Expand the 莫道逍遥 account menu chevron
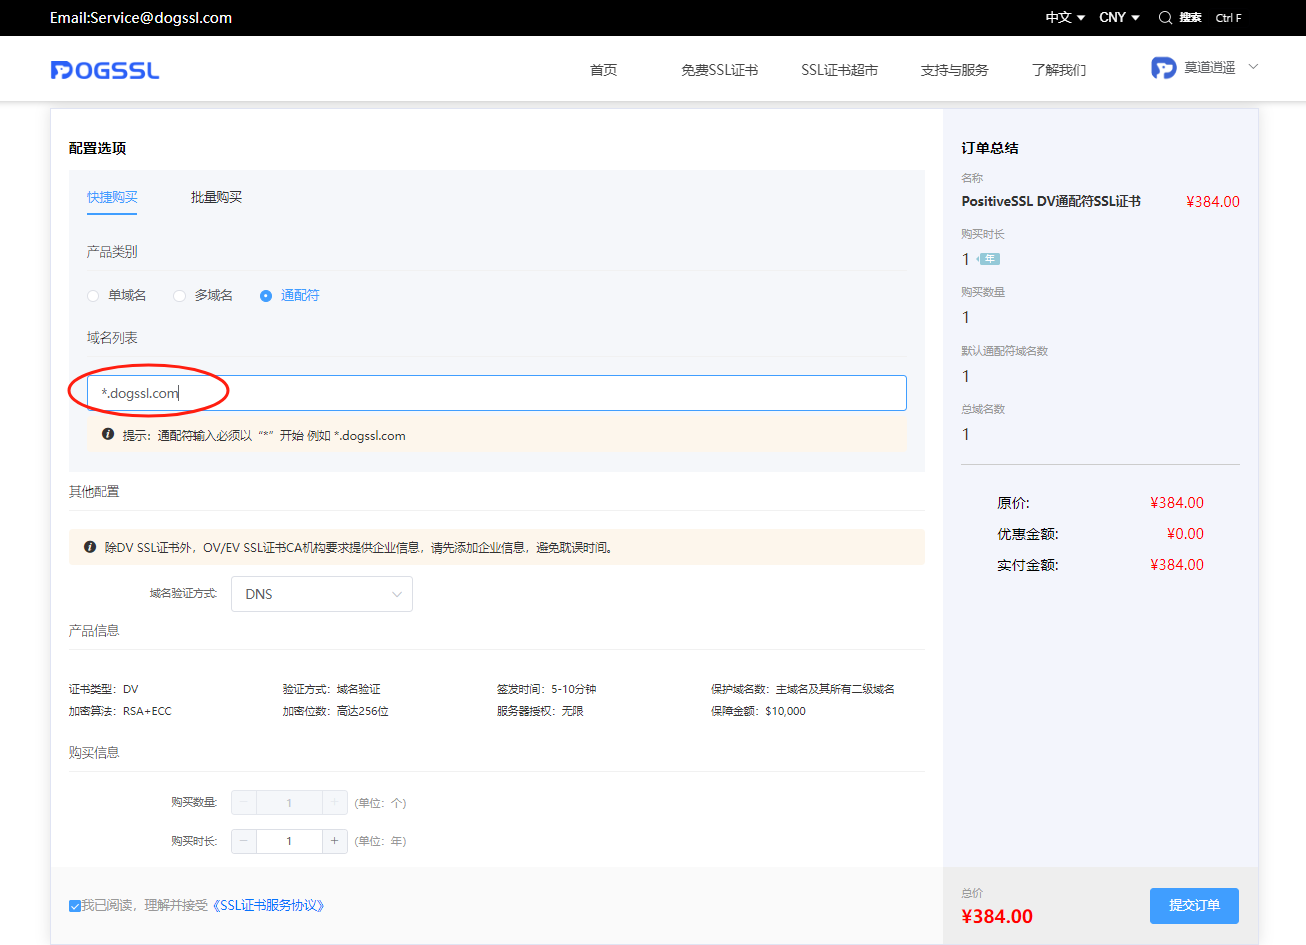1306x945 pixels. click(1253, 67)
